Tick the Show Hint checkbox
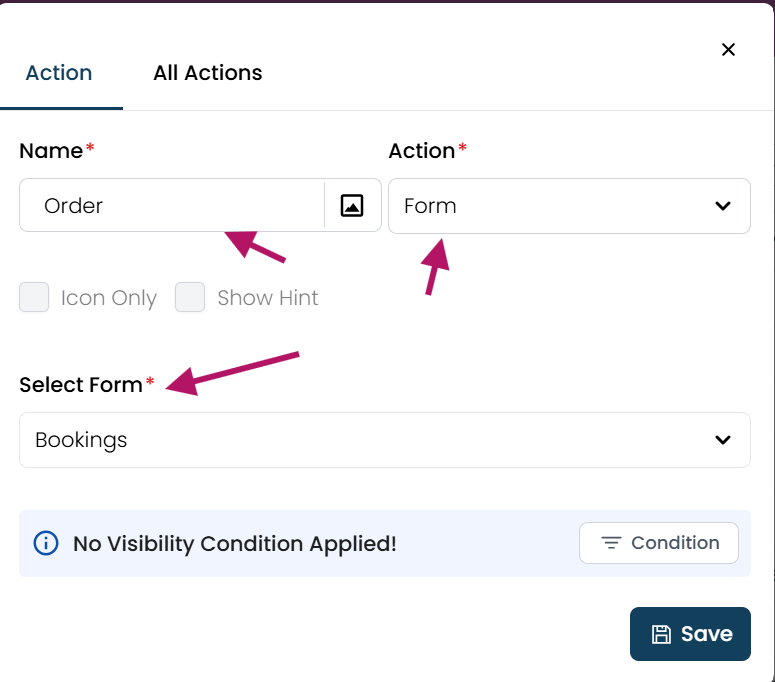Viewport: 775px width, 682px height. pyautogui.click(x=190, y=297)
